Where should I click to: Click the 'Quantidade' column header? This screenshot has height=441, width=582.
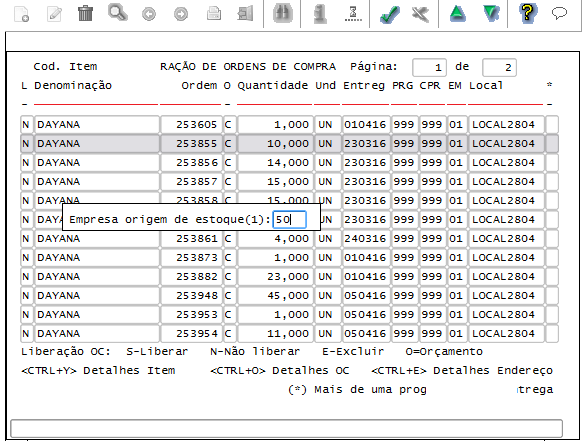(x=272, y=85)
